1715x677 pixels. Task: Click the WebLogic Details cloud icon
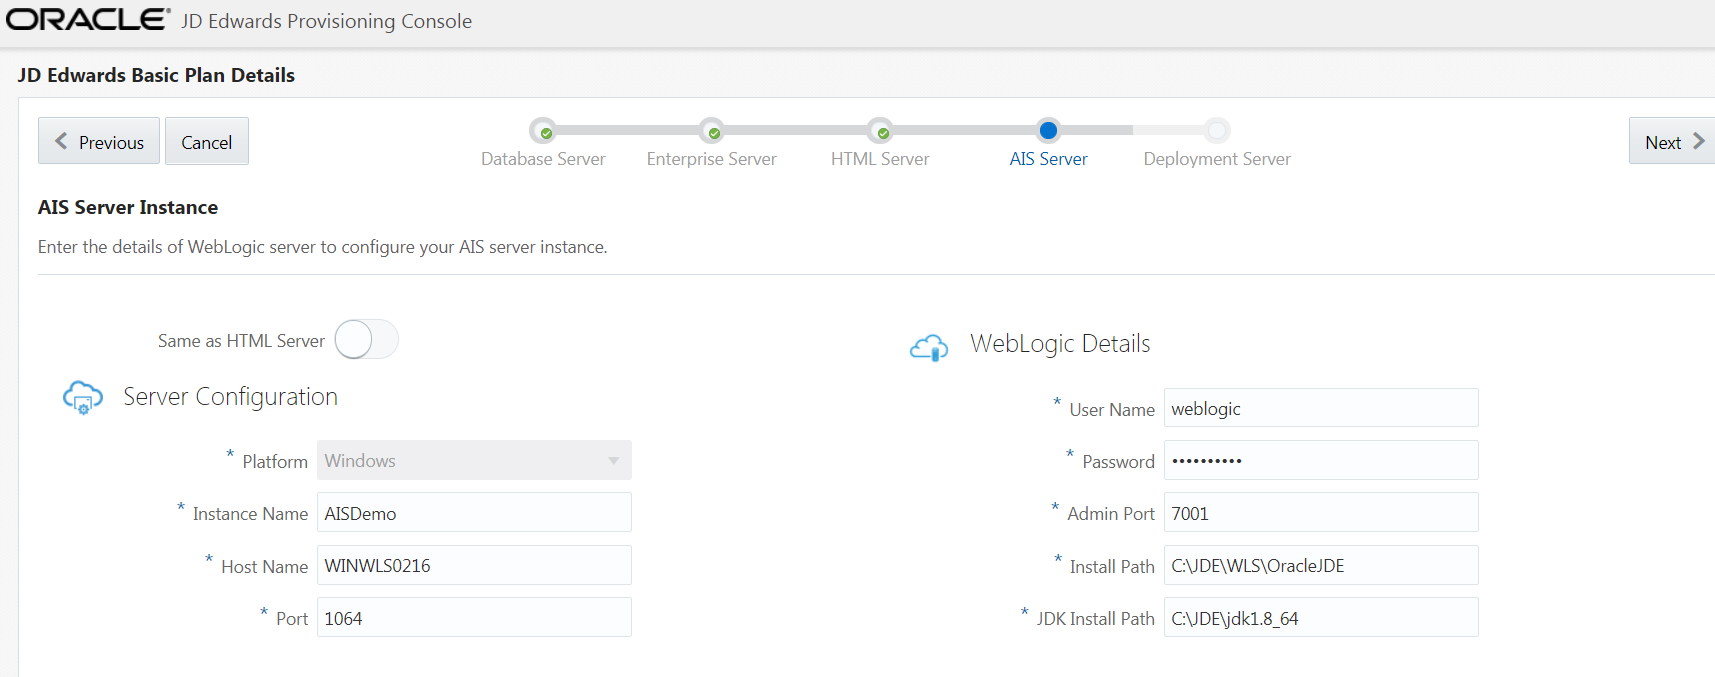point(929,347)
